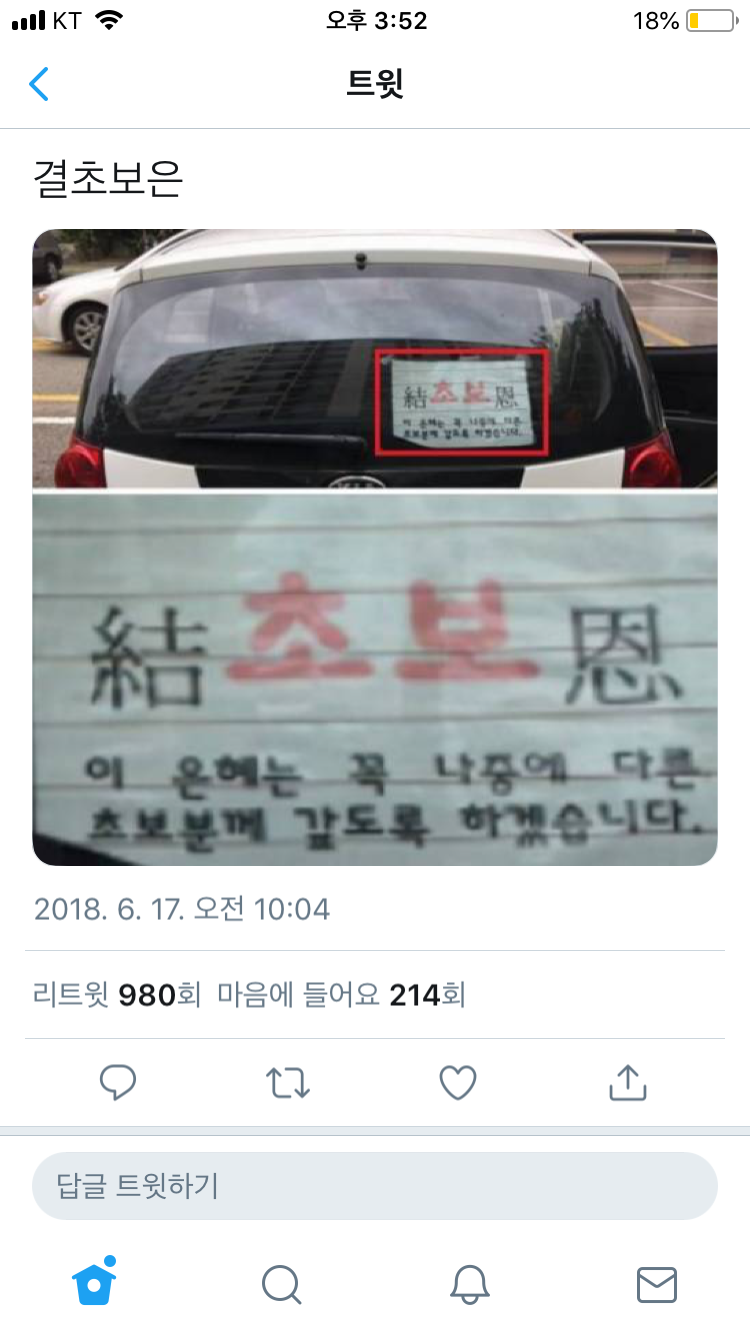Image resolution: width=750 pixels, height=1334 pixels.
Task: Tap the retweet arrows icon
Action: 288,1082
